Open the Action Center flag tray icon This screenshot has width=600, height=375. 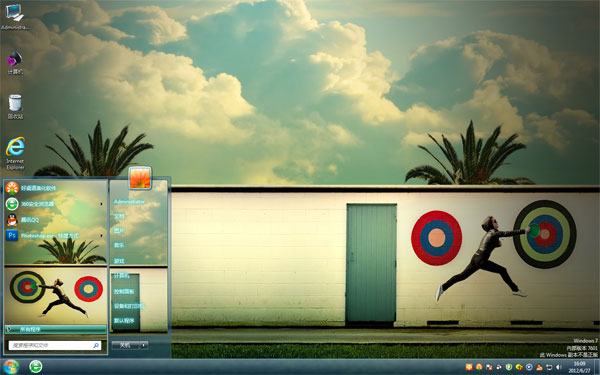point(489,367)
